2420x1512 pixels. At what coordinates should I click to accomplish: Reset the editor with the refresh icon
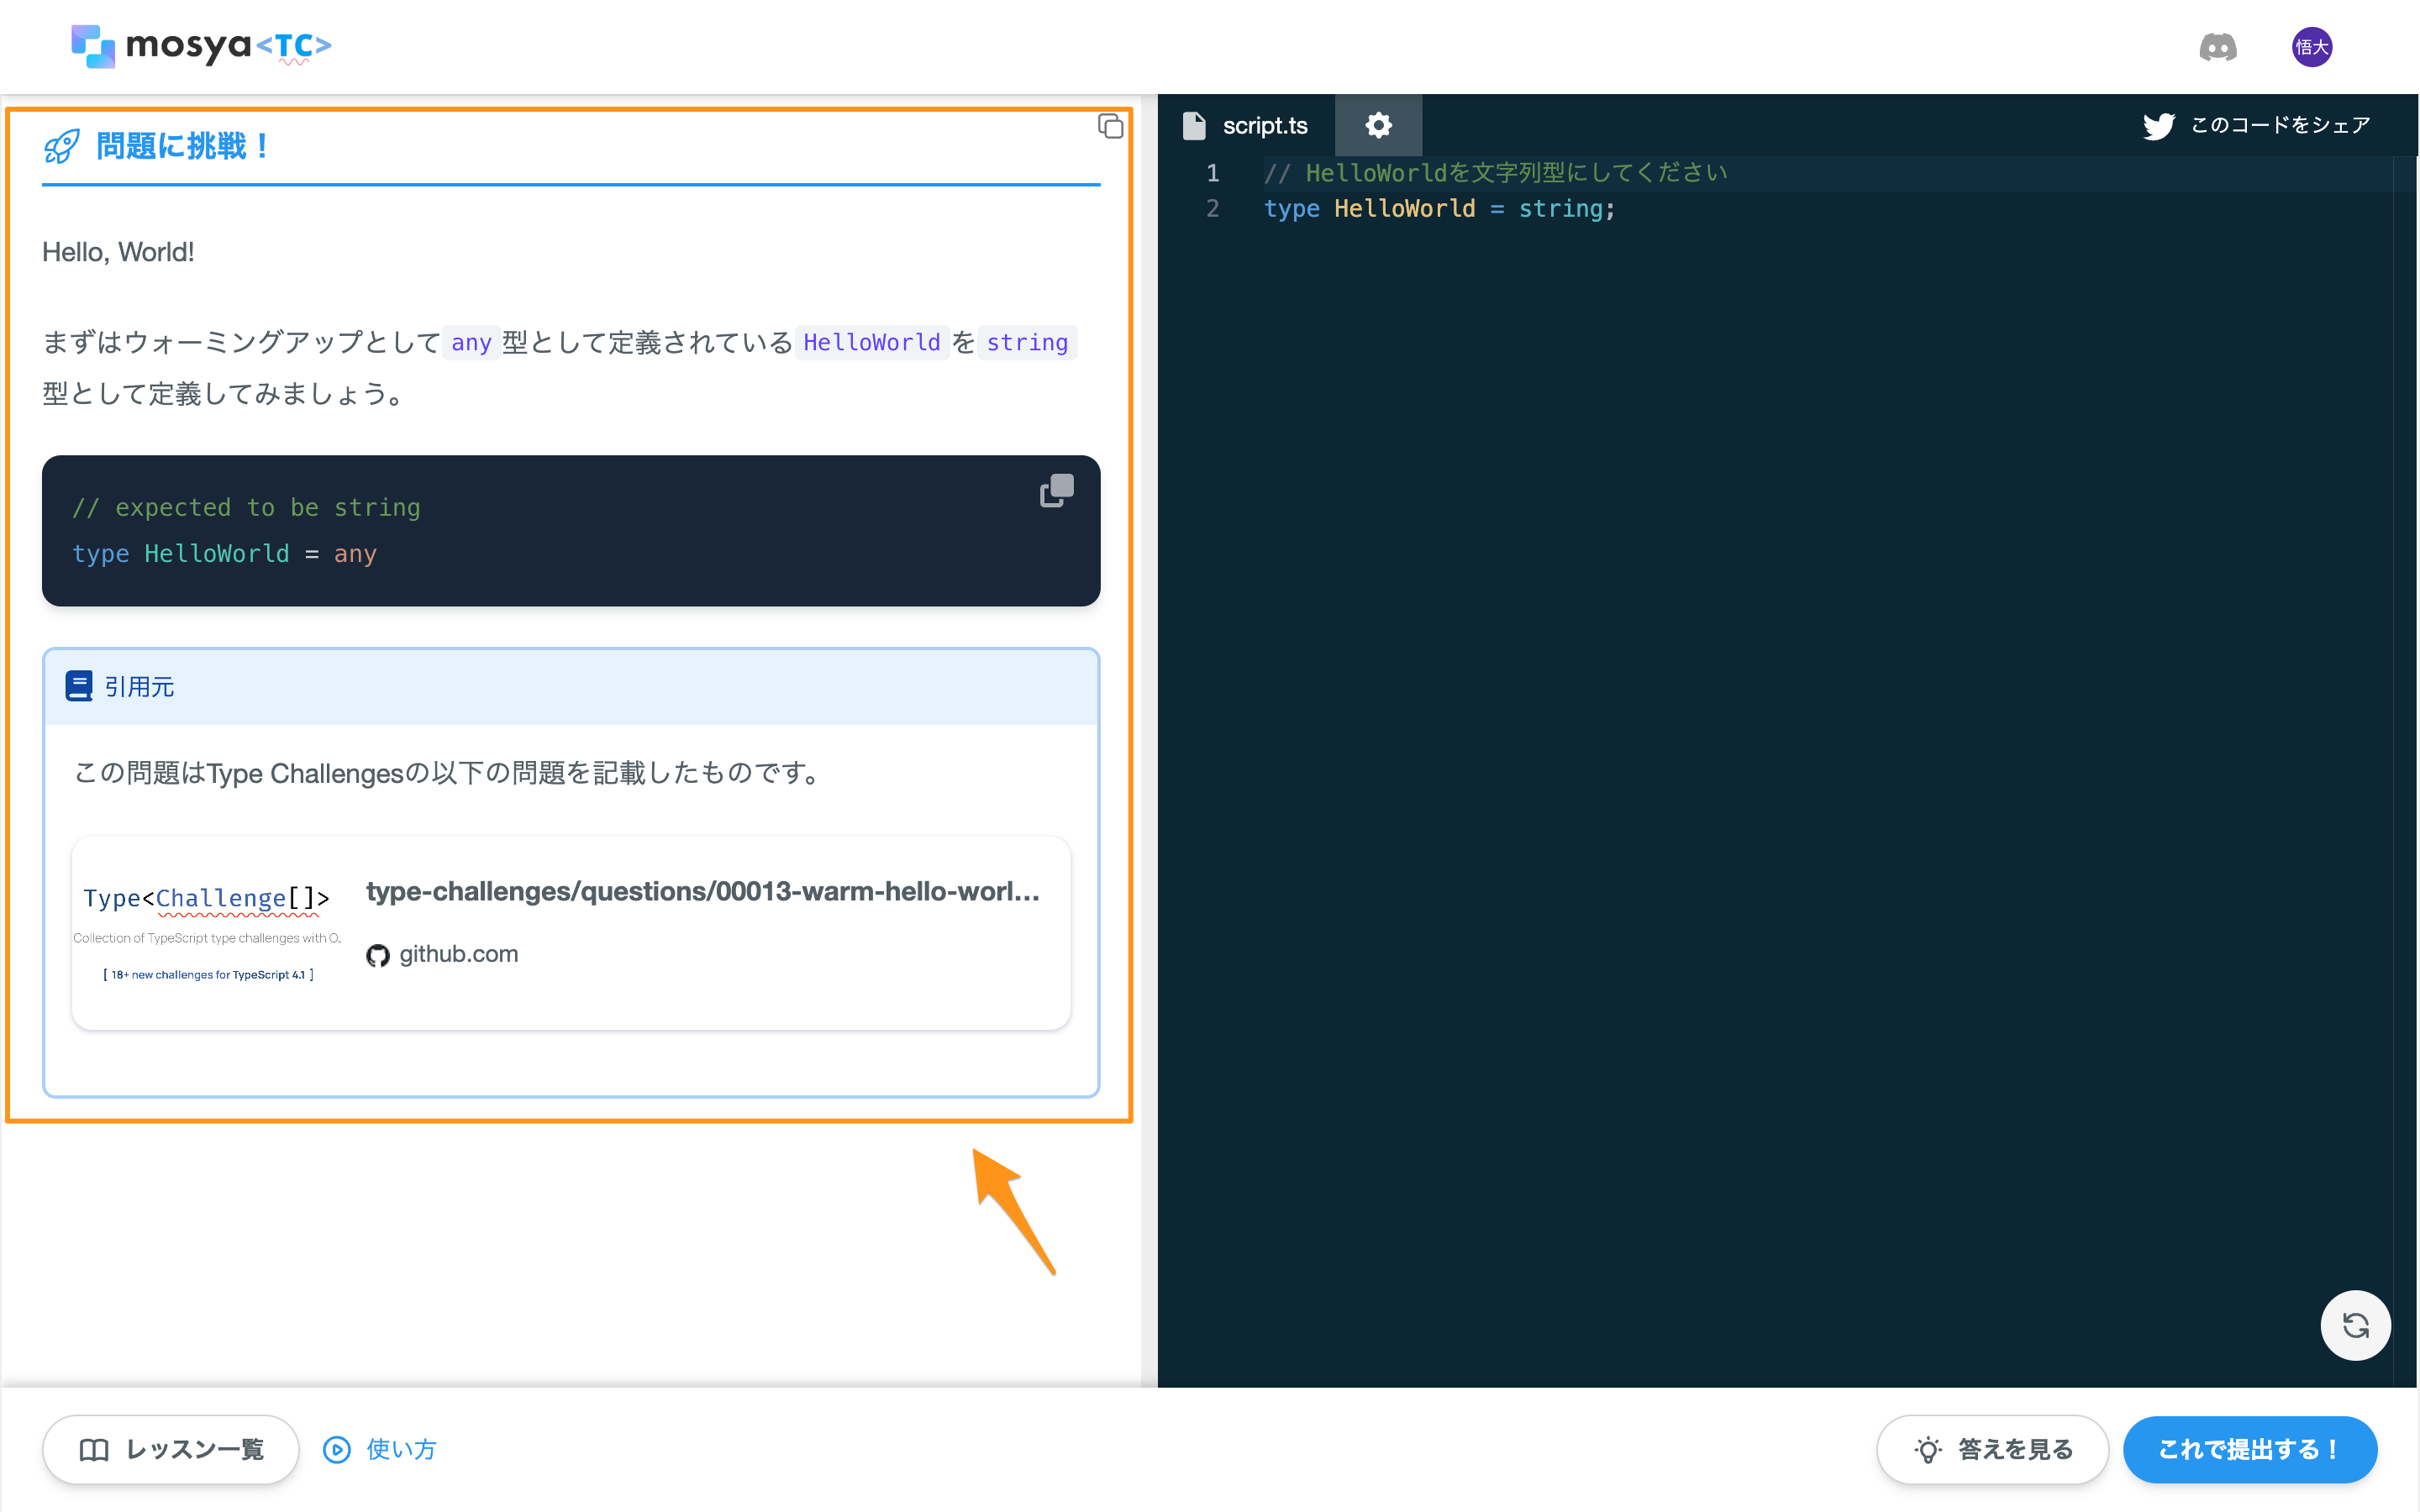[x=2356, y=1325]
